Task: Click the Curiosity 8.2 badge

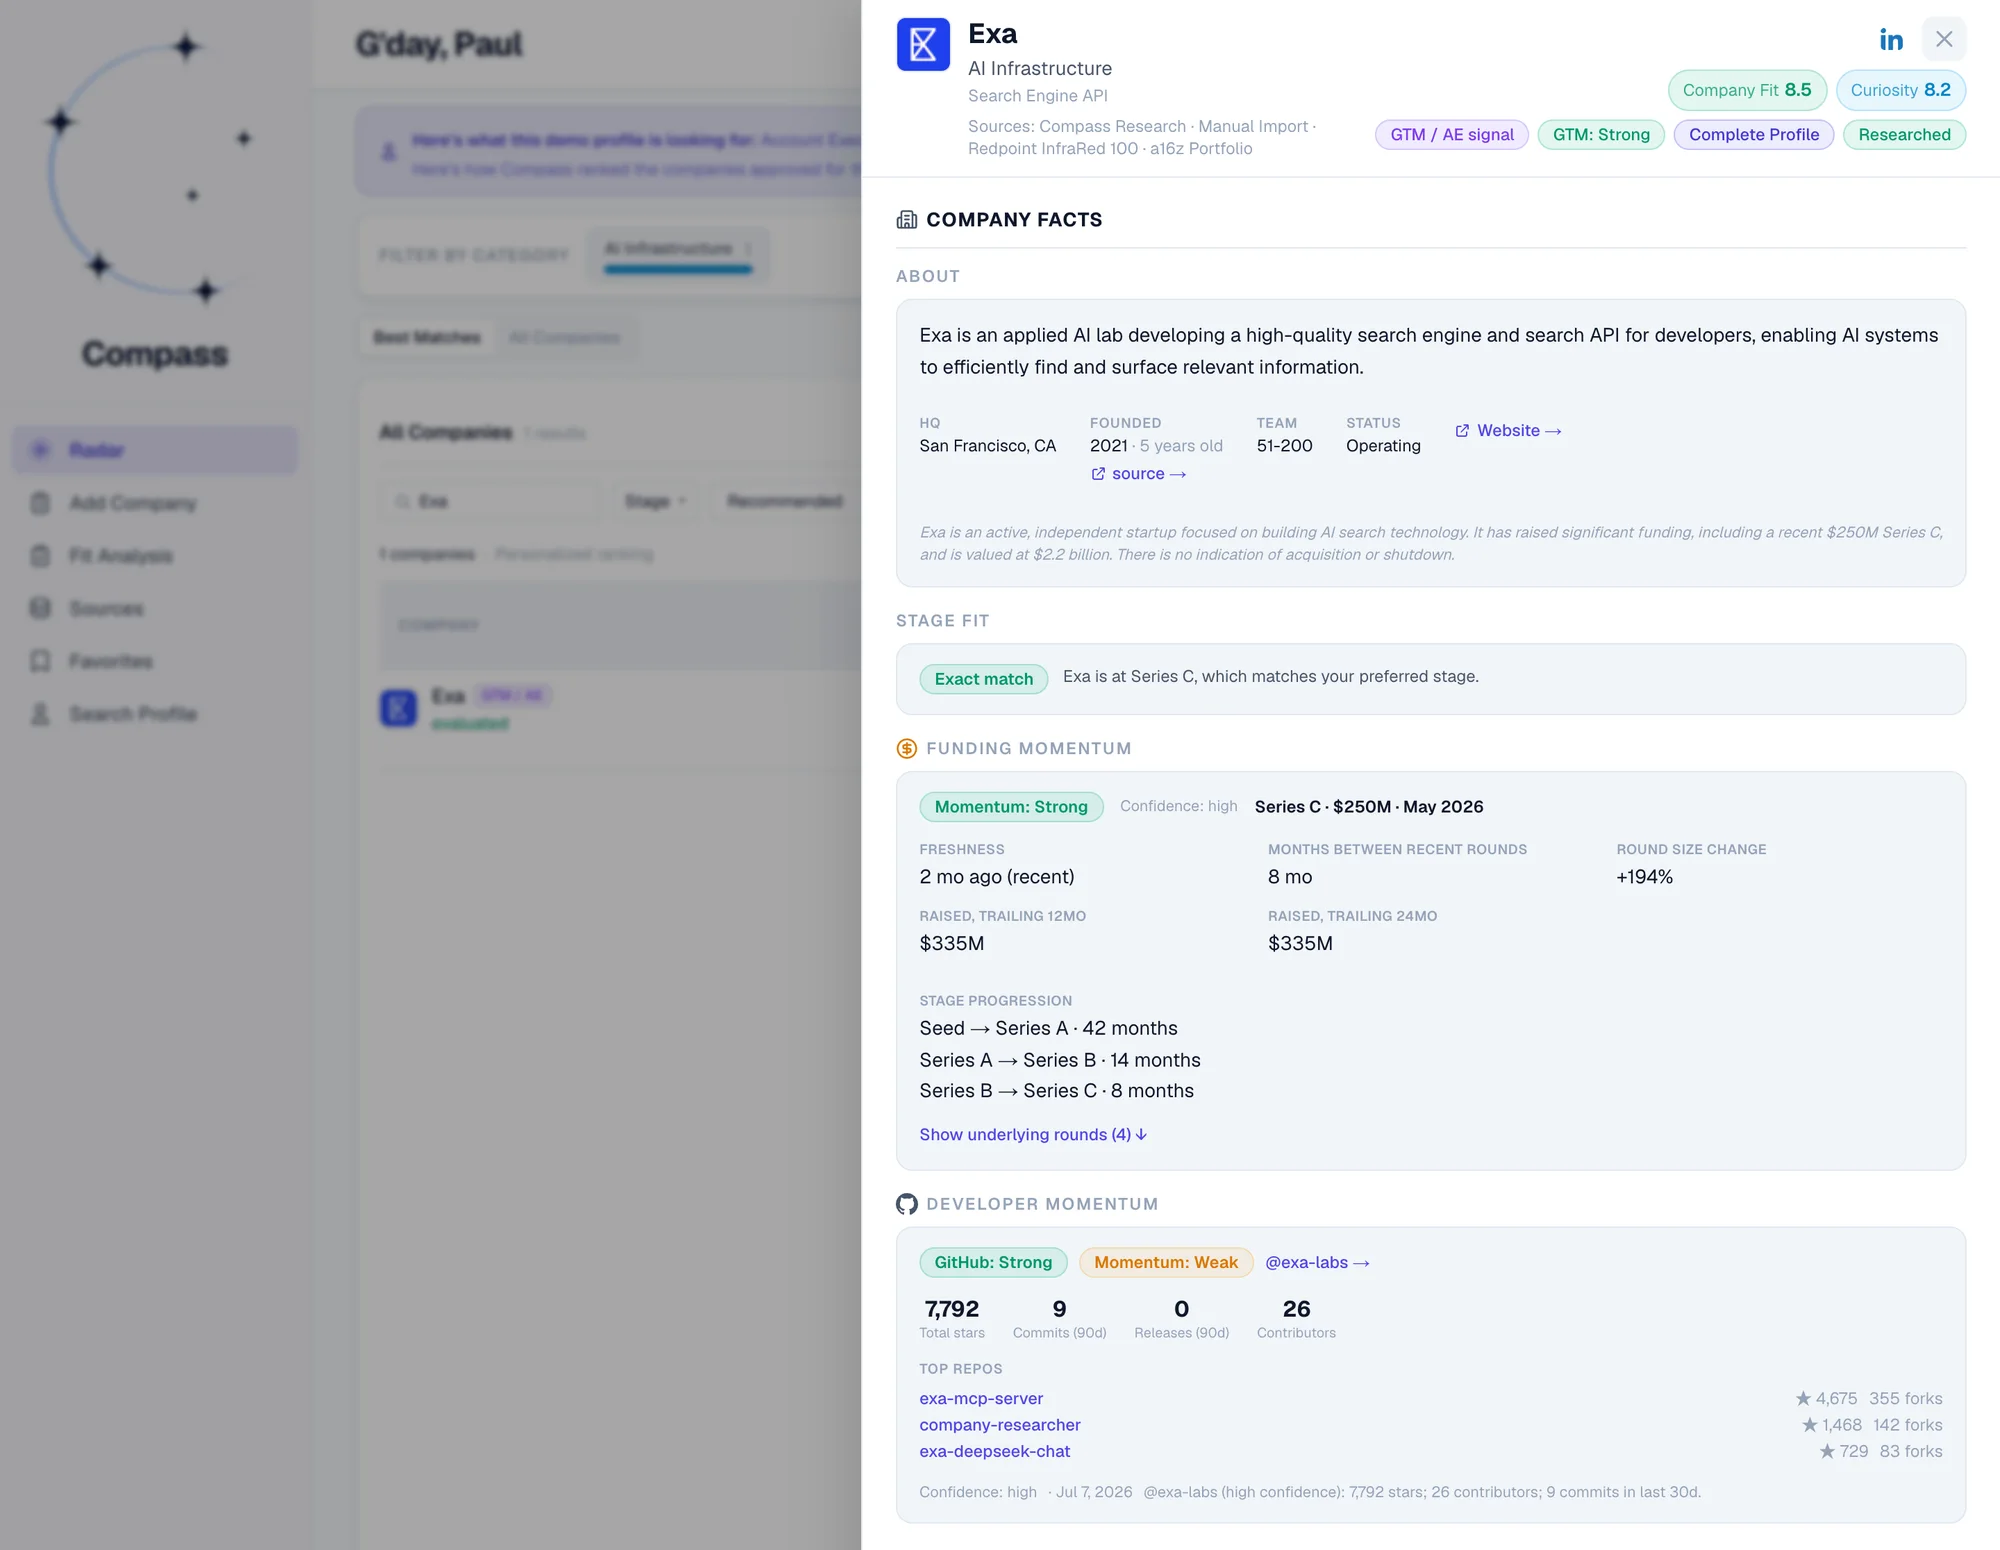Action: (x=1901, y=90)
